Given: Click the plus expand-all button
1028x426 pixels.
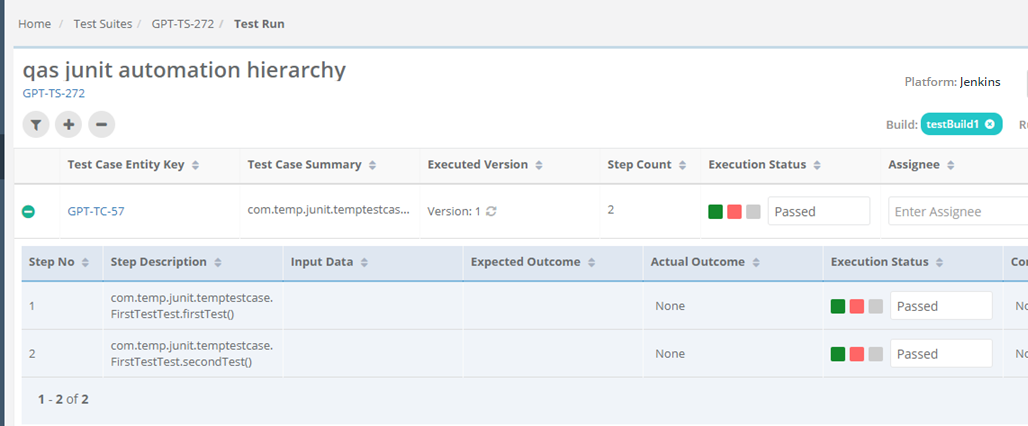Looking at the screenshot, I should pyautogui.click(x=69, y=125).
